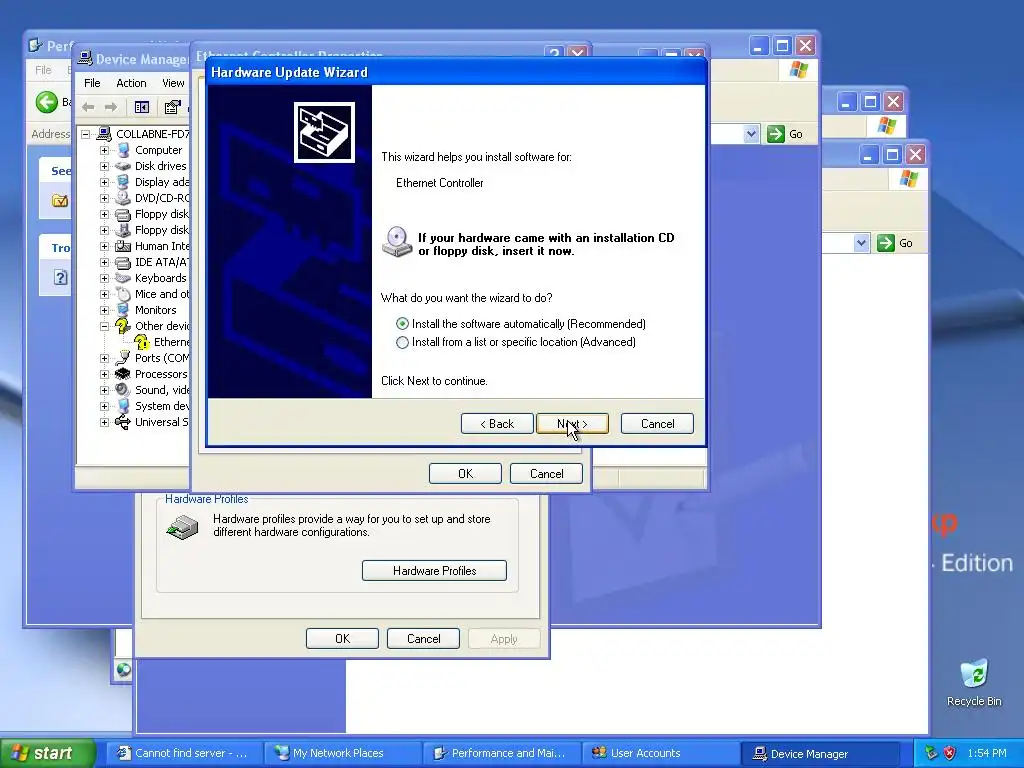Select the Floppy disk controllers icon
Viewport: 1024px width, 768px height.
coord(123,214)
